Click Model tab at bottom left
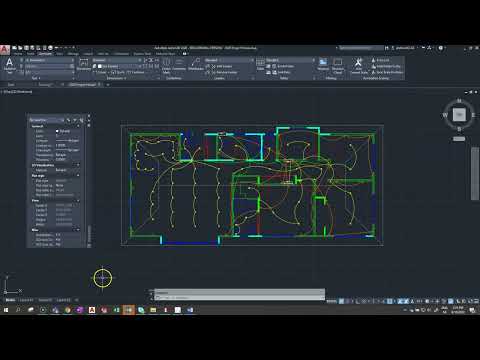The width and height of the screenshot is (480, 360). (10, 300)
